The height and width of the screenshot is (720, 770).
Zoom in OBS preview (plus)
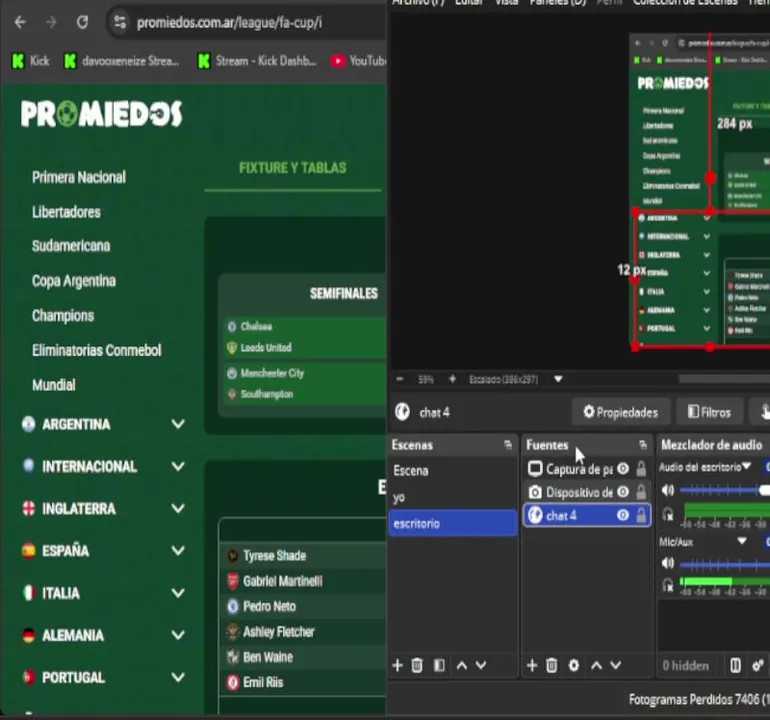(452, 379)
